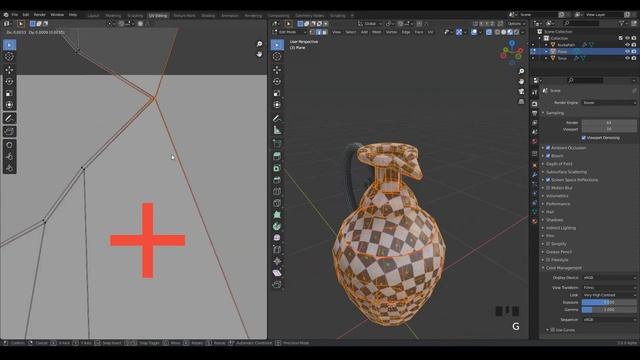Screen dimensions: 640x360
Task: Collapse the Color Management panel
Action: 564,268
